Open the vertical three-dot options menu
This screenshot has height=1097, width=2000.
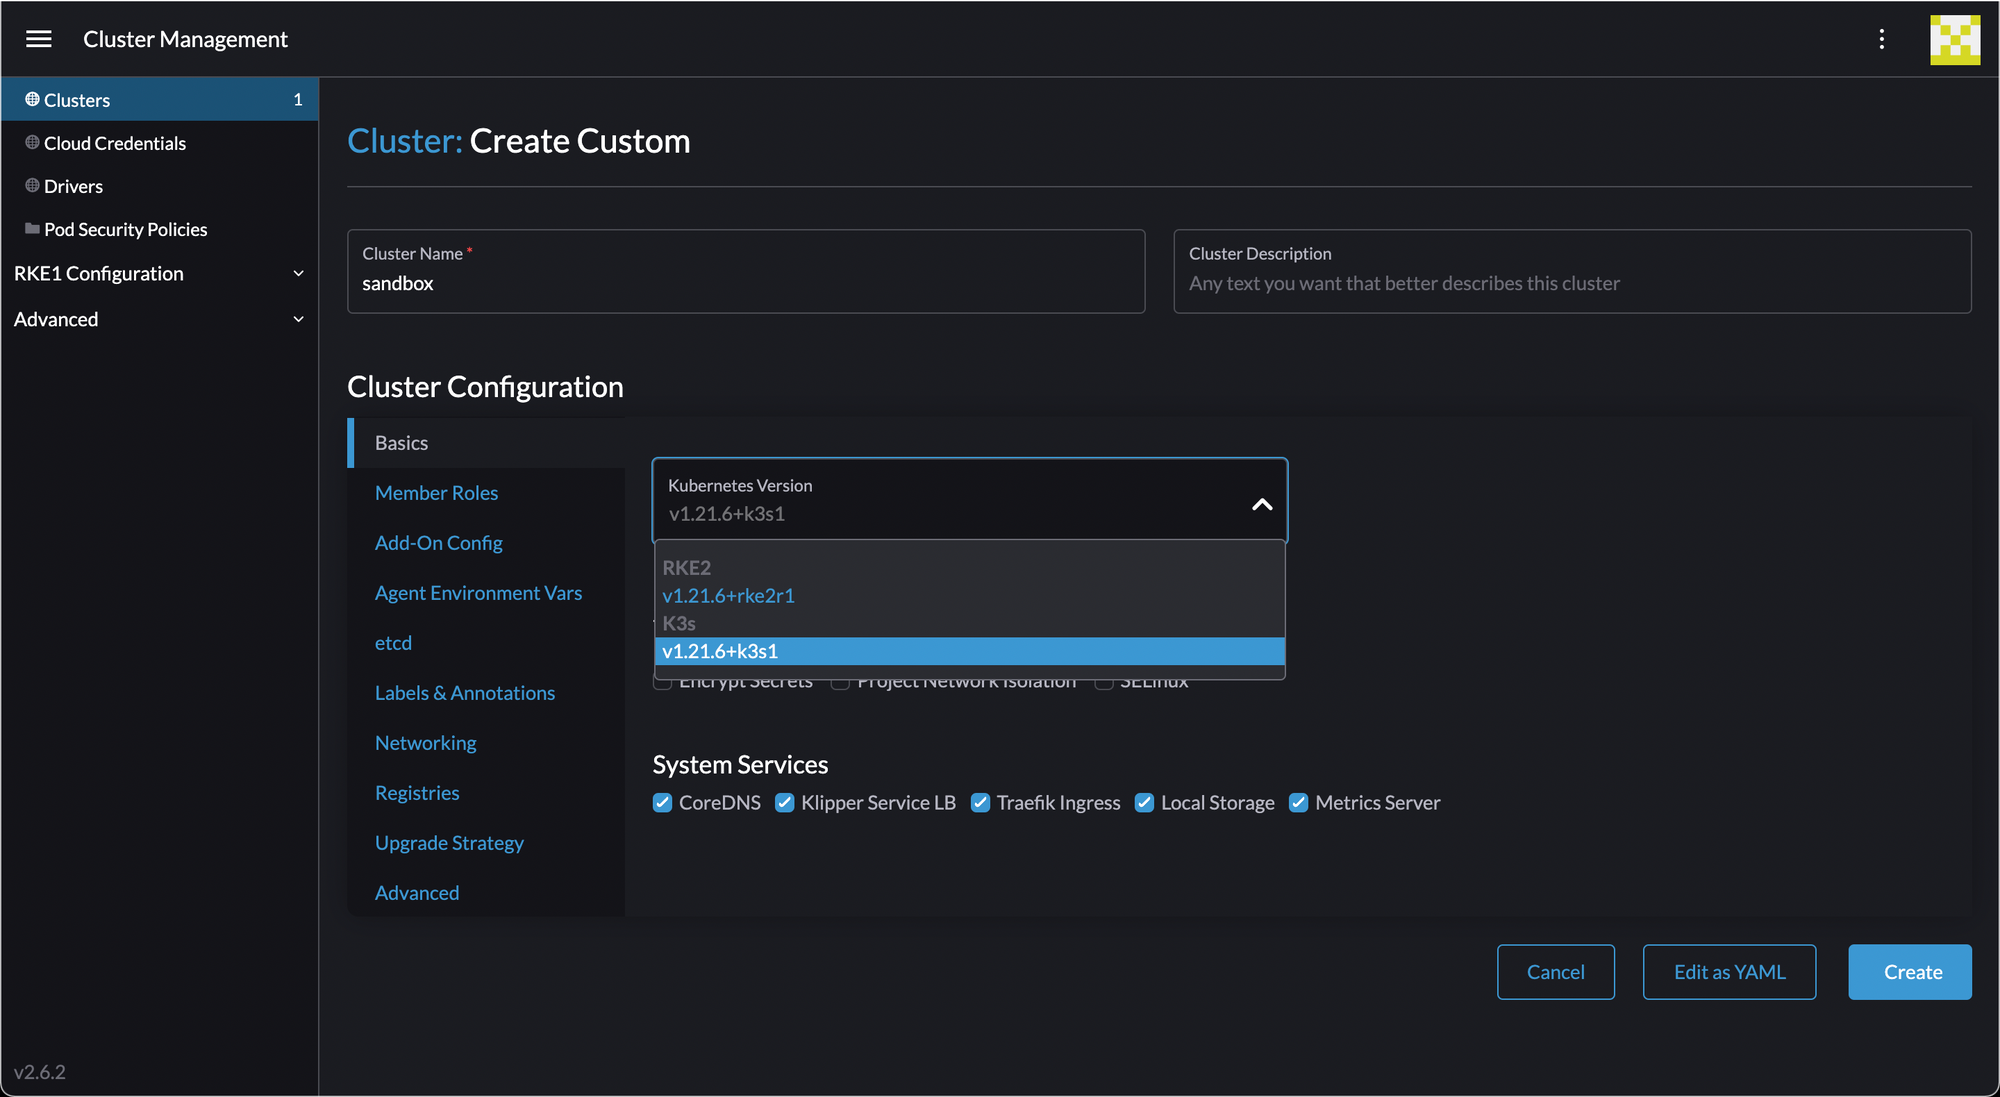tap(1881, 39)
